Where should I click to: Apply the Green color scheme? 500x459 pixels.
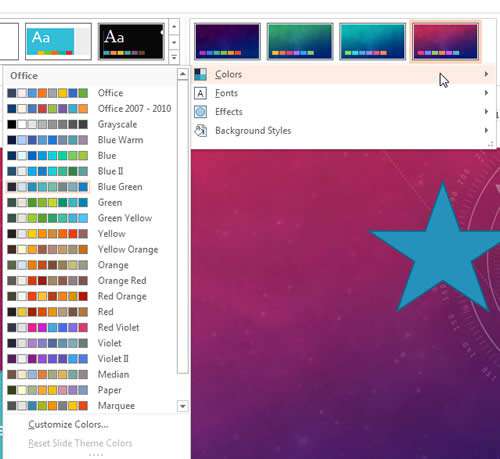91,203
